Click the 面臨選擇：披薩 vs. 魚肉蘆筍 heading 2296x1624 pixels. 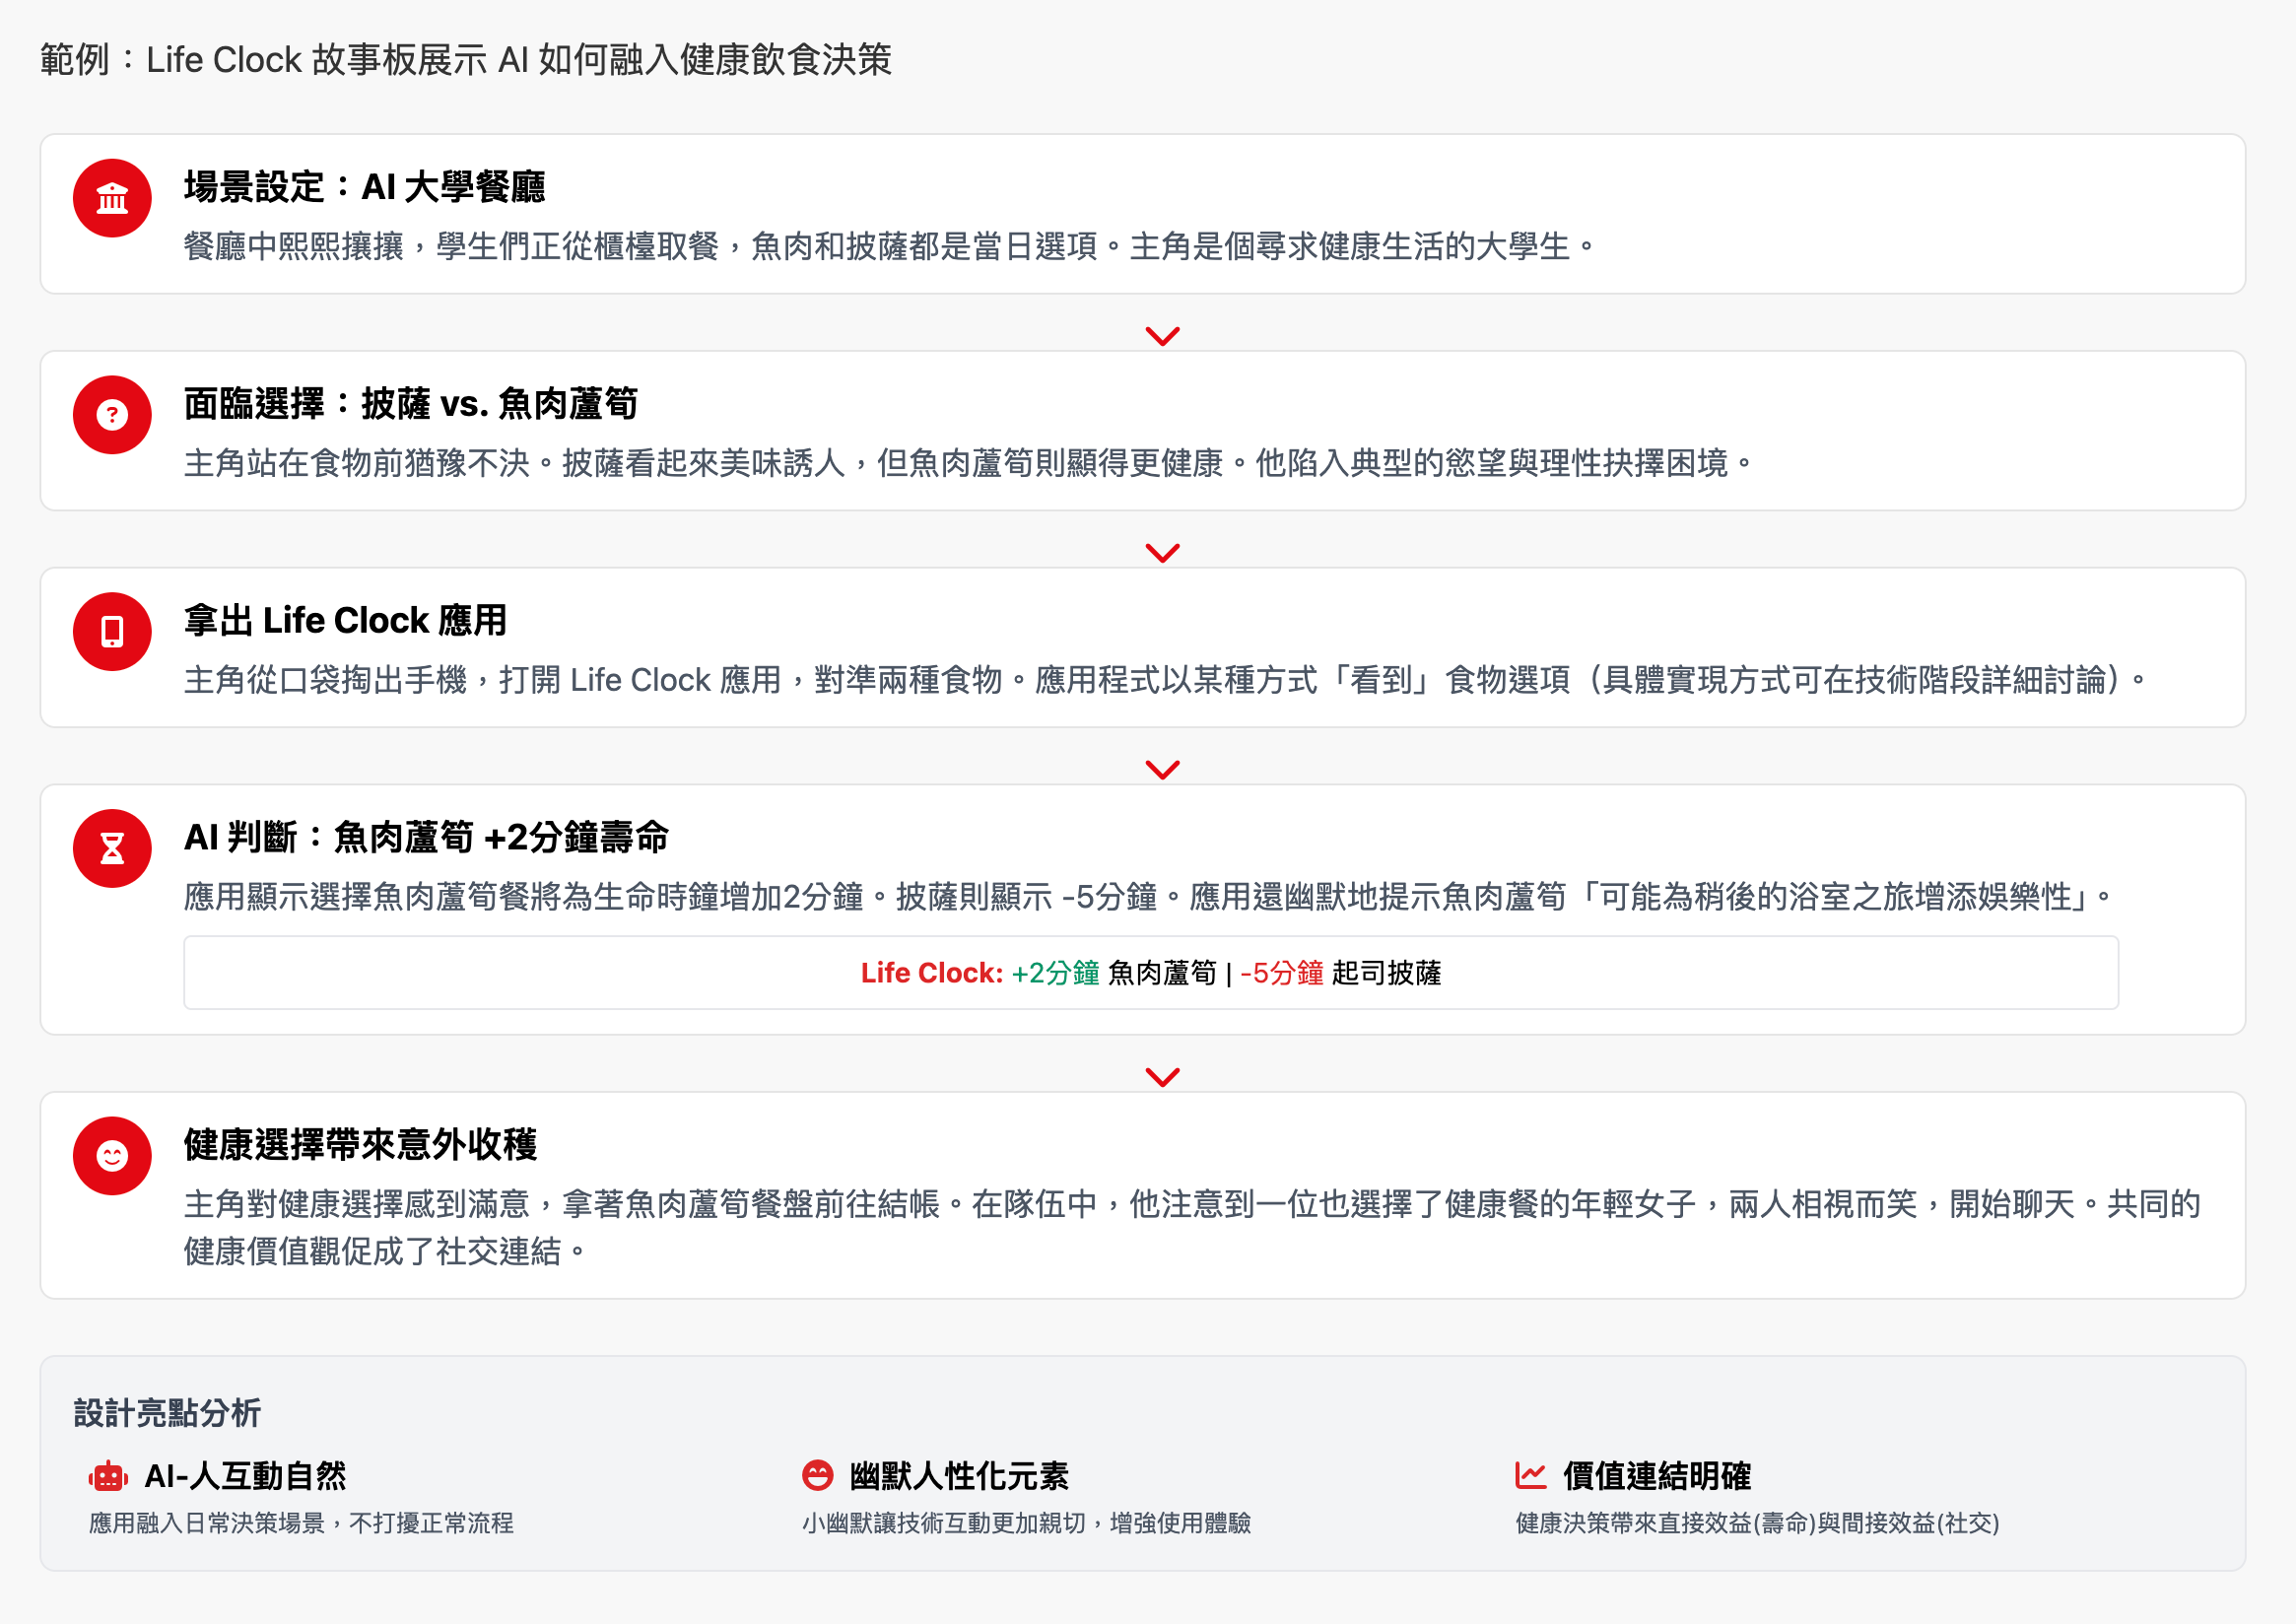410,404
